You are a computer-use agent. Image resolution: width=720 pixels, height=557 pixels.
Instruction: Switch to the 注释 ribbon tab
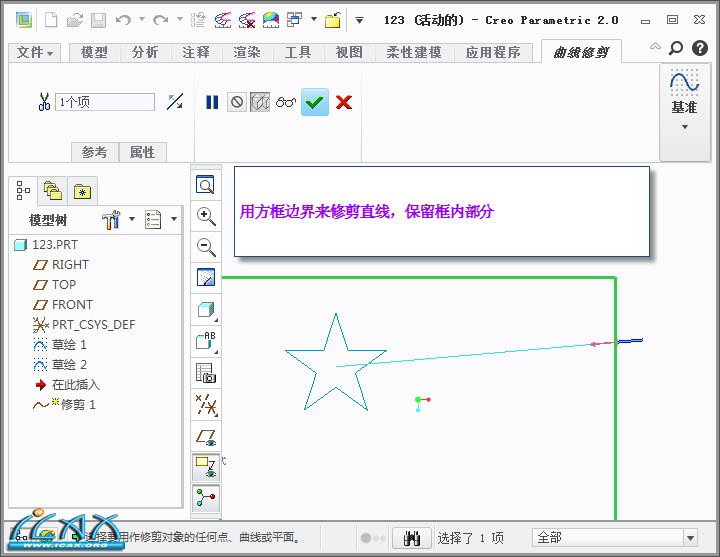tap(196, 52)
